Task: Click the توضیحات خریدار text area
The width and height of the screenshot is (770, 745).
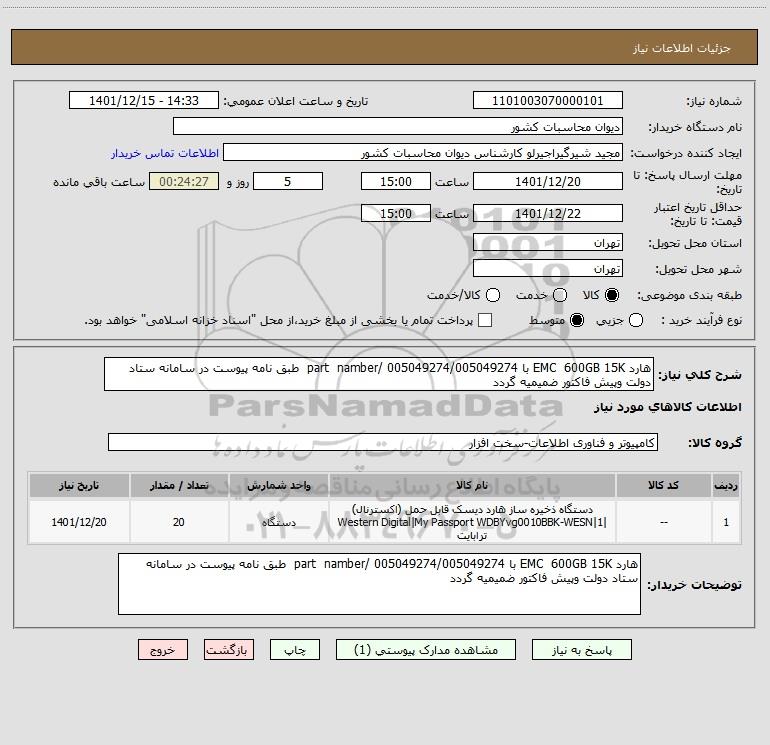Action: click(379, 584)
